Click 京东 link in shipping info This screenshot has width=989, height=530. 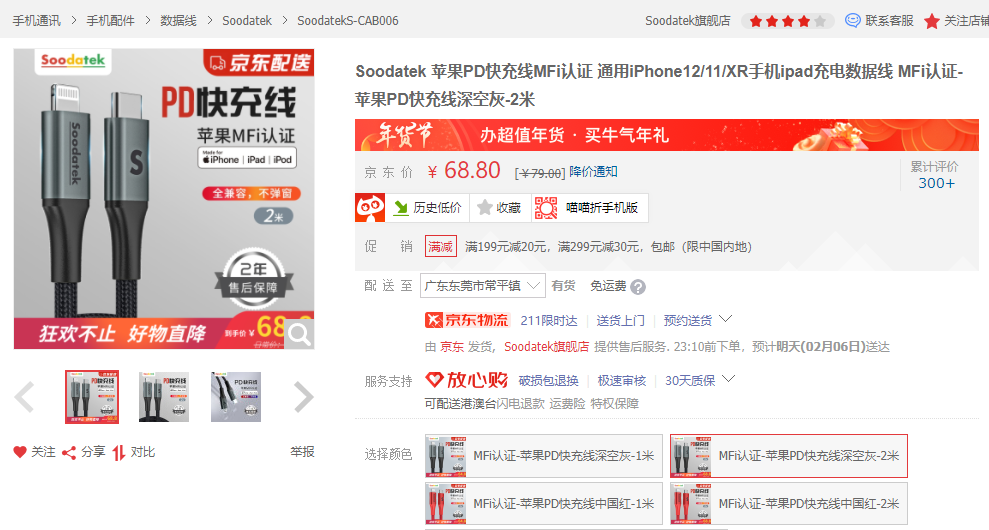(452, 346)
